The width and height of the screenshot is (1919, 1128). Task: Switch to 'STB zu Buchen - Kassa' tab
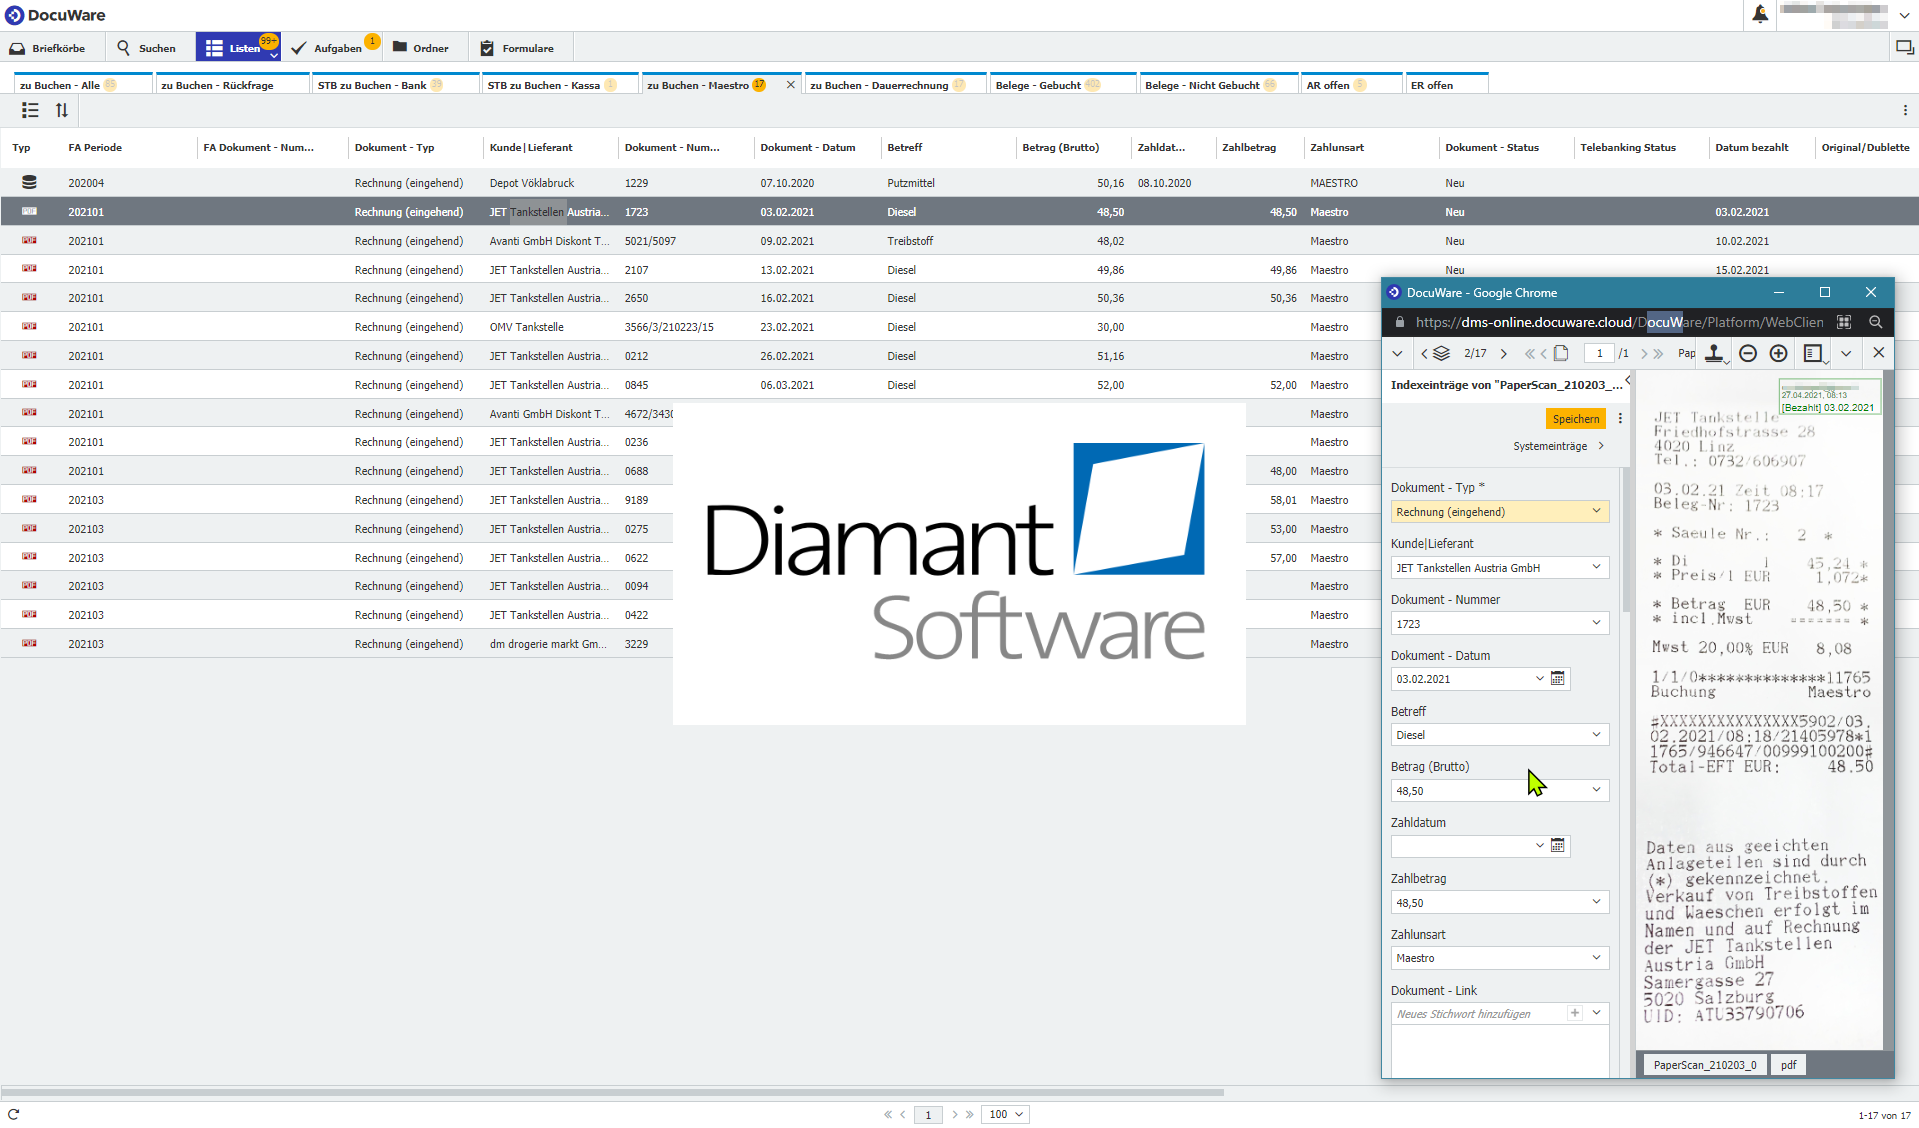pos(560,85)
